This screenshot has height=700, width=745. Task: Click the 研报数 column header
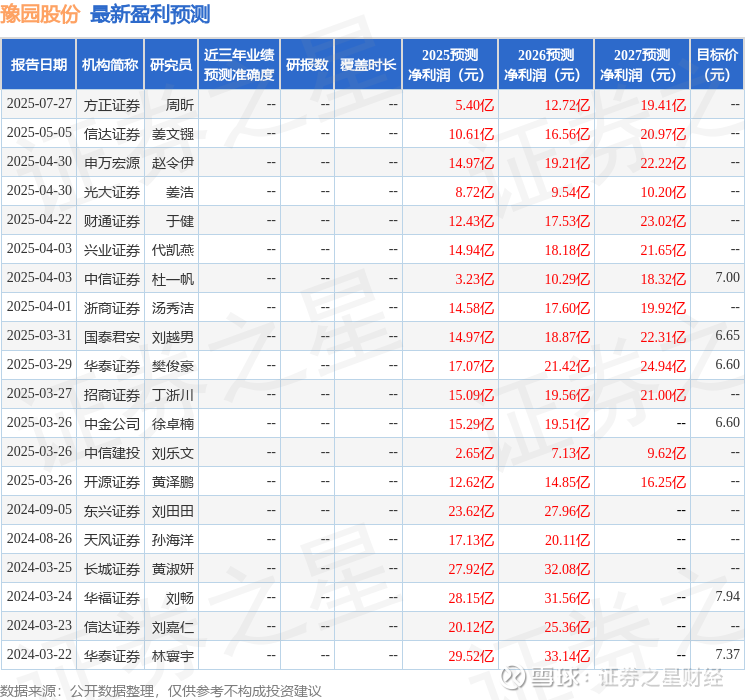coord(307,65)
